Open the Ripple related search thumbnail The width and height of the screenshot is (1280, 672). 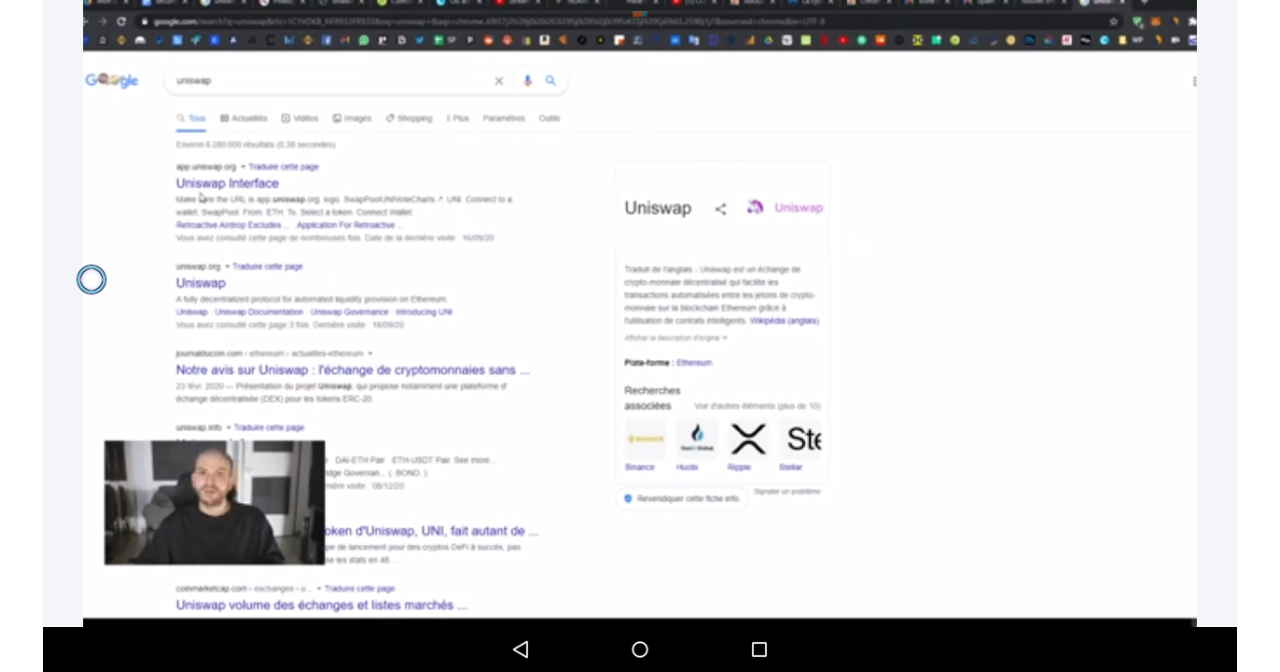pos(747,439)
